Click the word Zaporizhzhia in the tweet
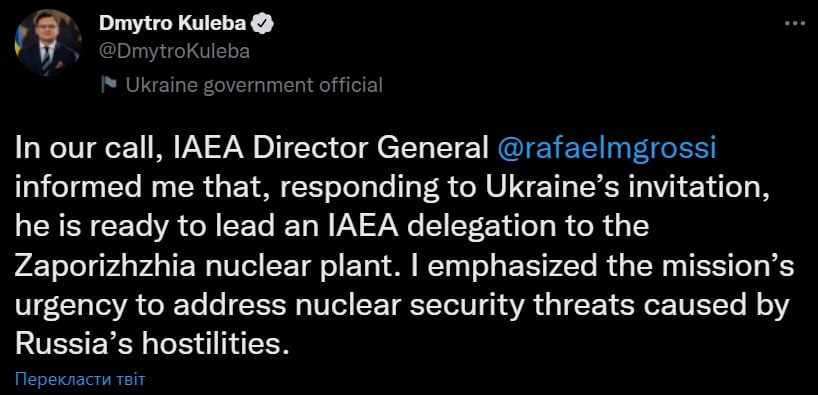Viewport: 818px width, 395px height. (105, 268)
